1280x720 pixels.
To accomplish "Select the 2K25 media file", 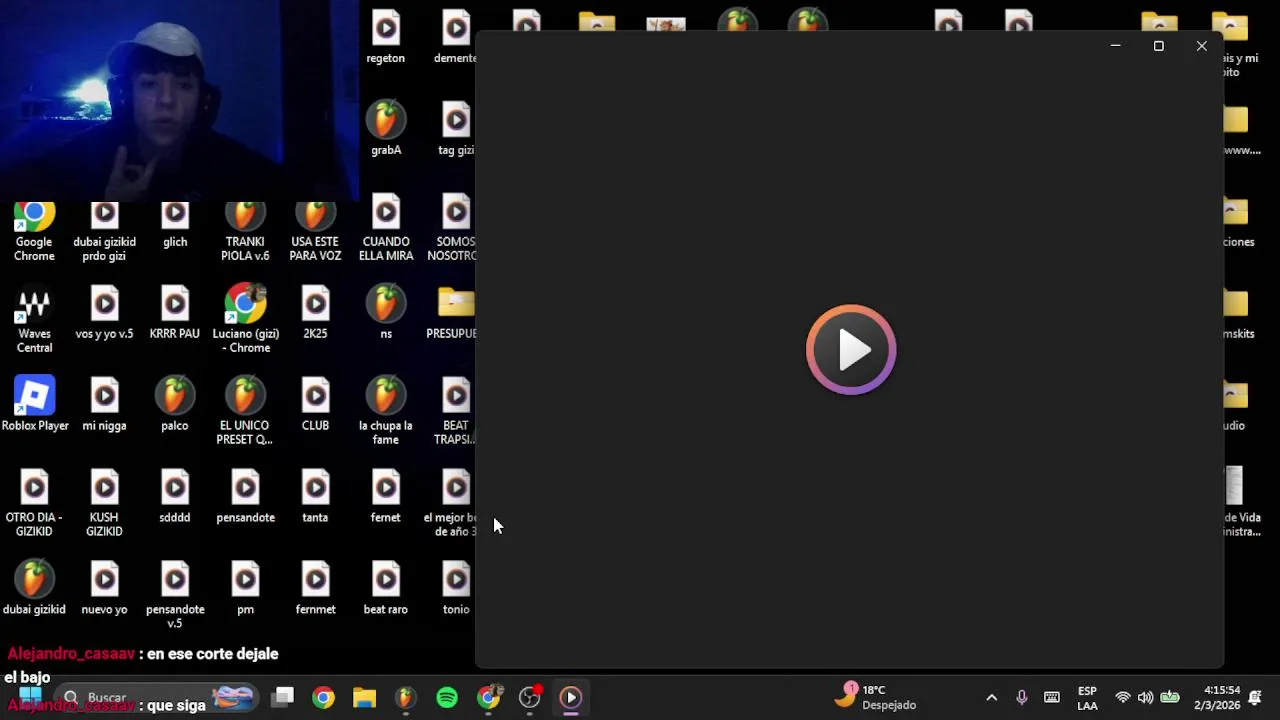I will point(315,313).
